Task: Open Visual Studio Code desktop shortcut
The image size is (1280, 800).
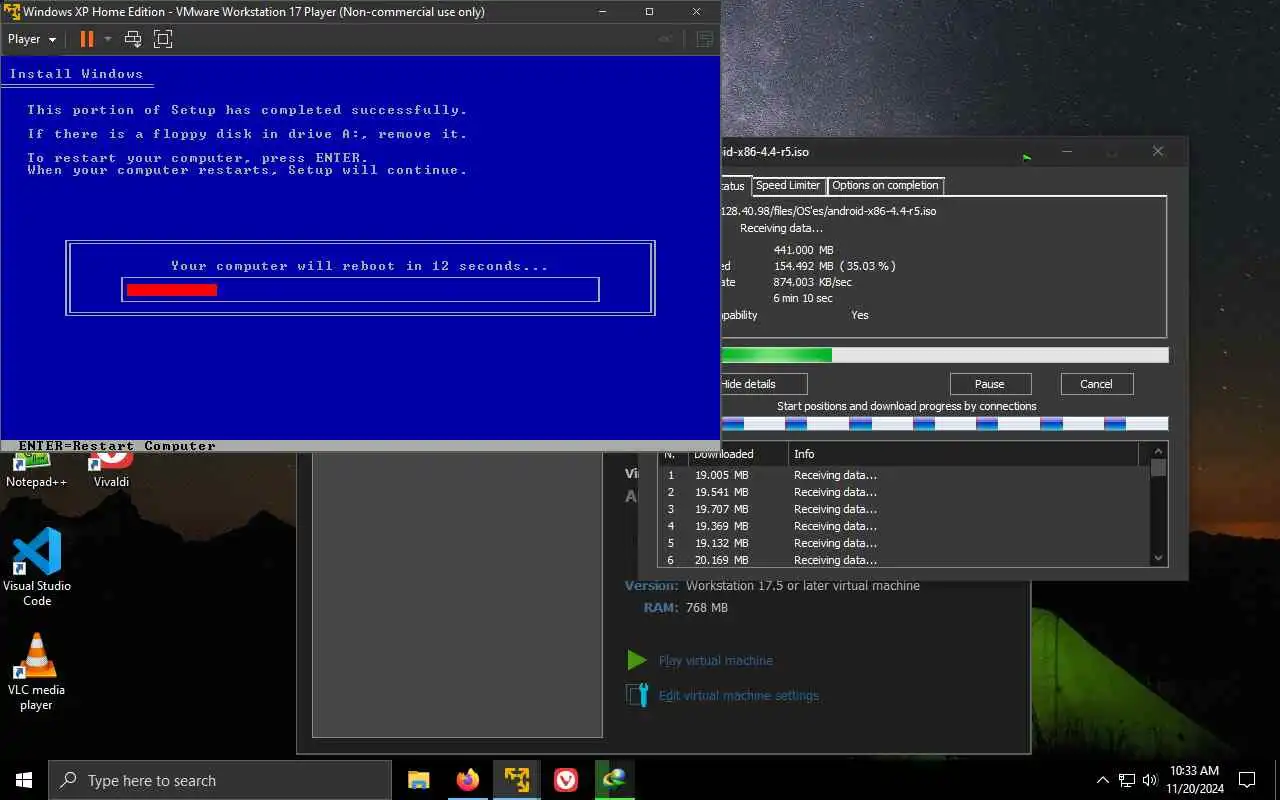Action: tap(37, 567)
